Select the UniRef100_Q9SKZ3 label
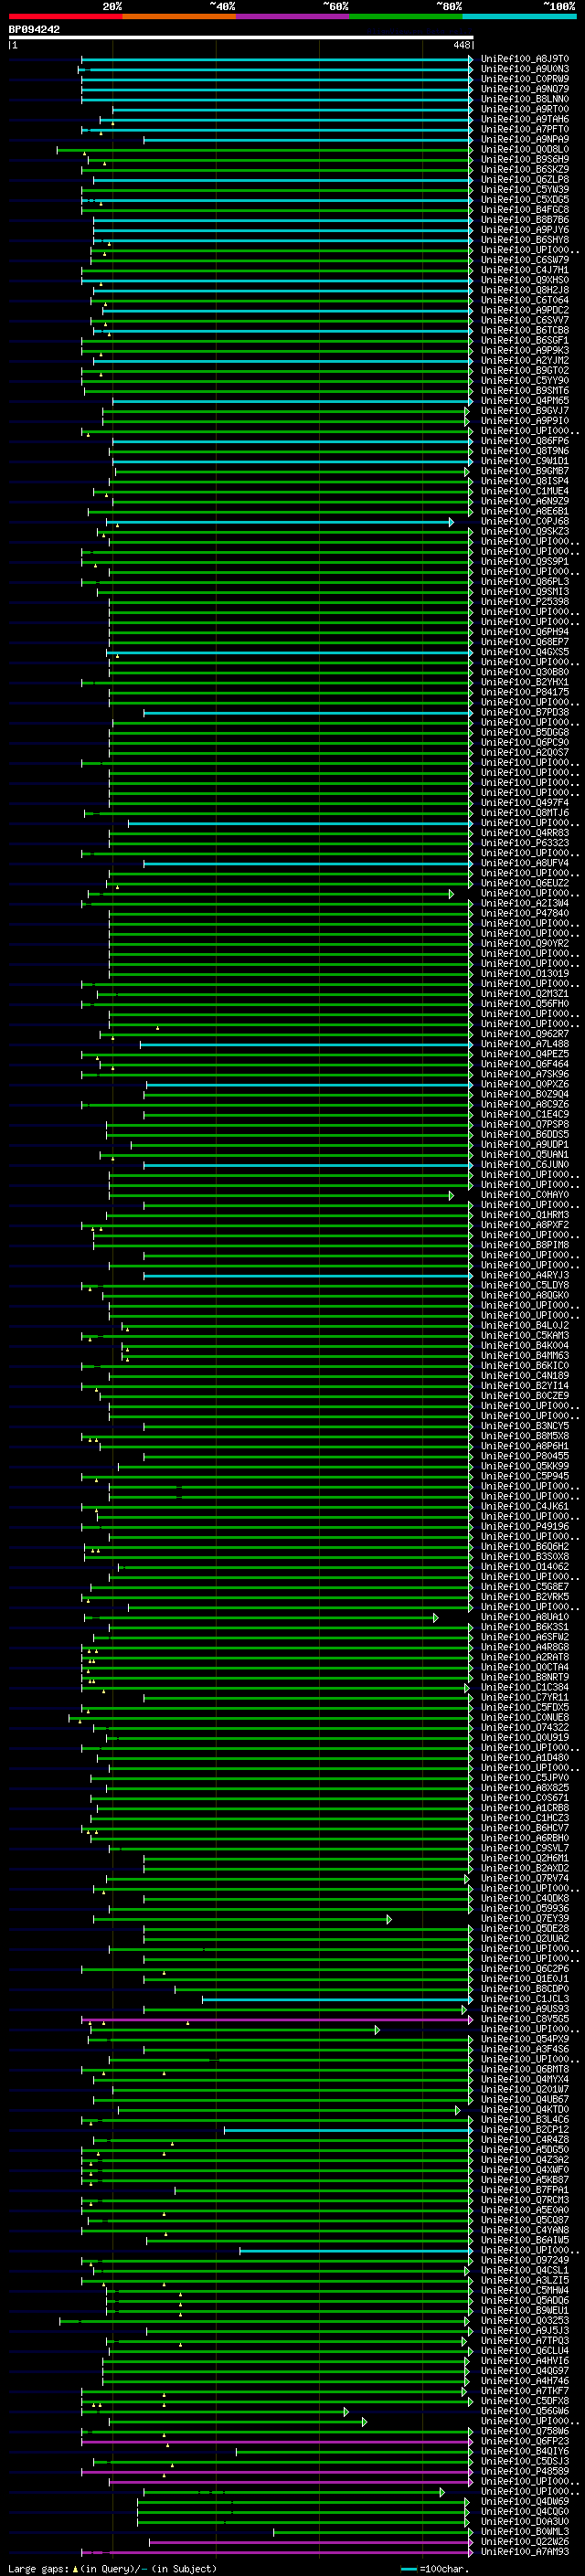 pyautogui.click(x=525, y=531)
